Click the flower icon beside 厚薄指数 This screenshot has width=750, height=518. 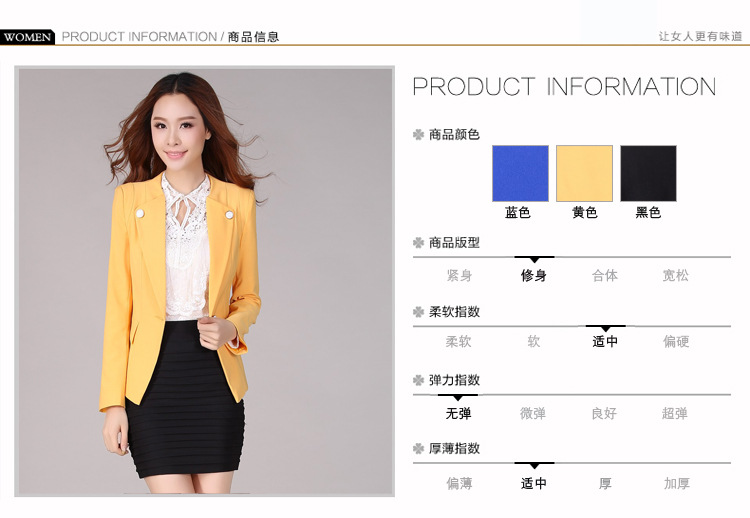tap(419, 449)
